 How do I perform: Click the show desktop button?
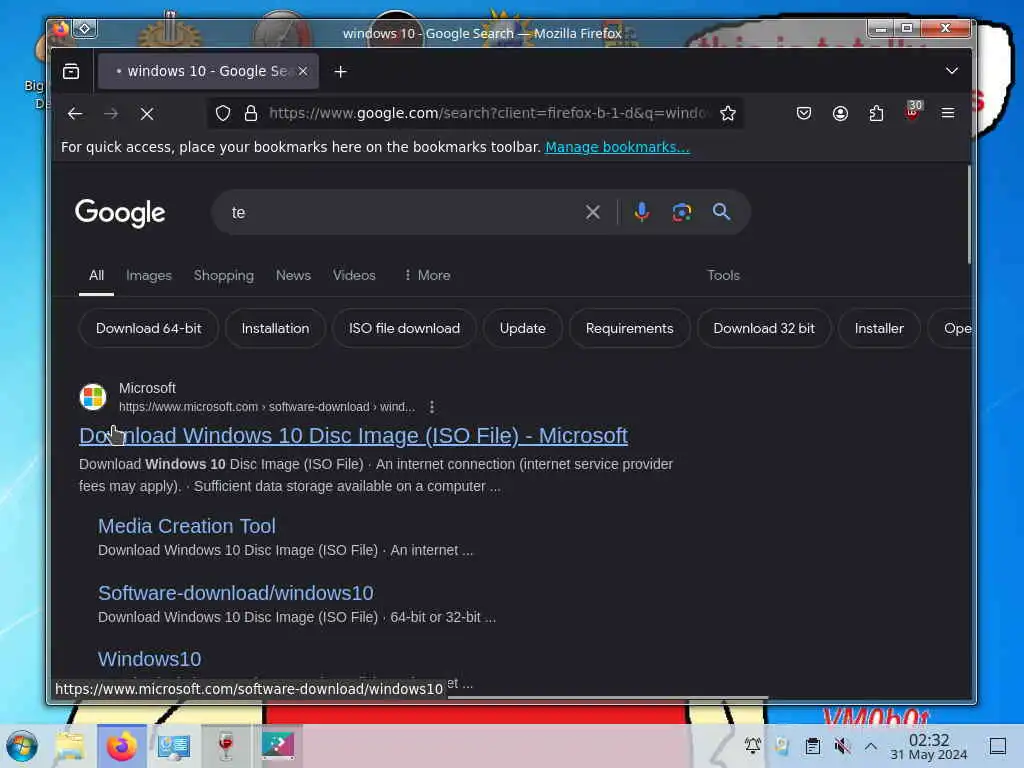pyautogui.click(x=998, y=746)
